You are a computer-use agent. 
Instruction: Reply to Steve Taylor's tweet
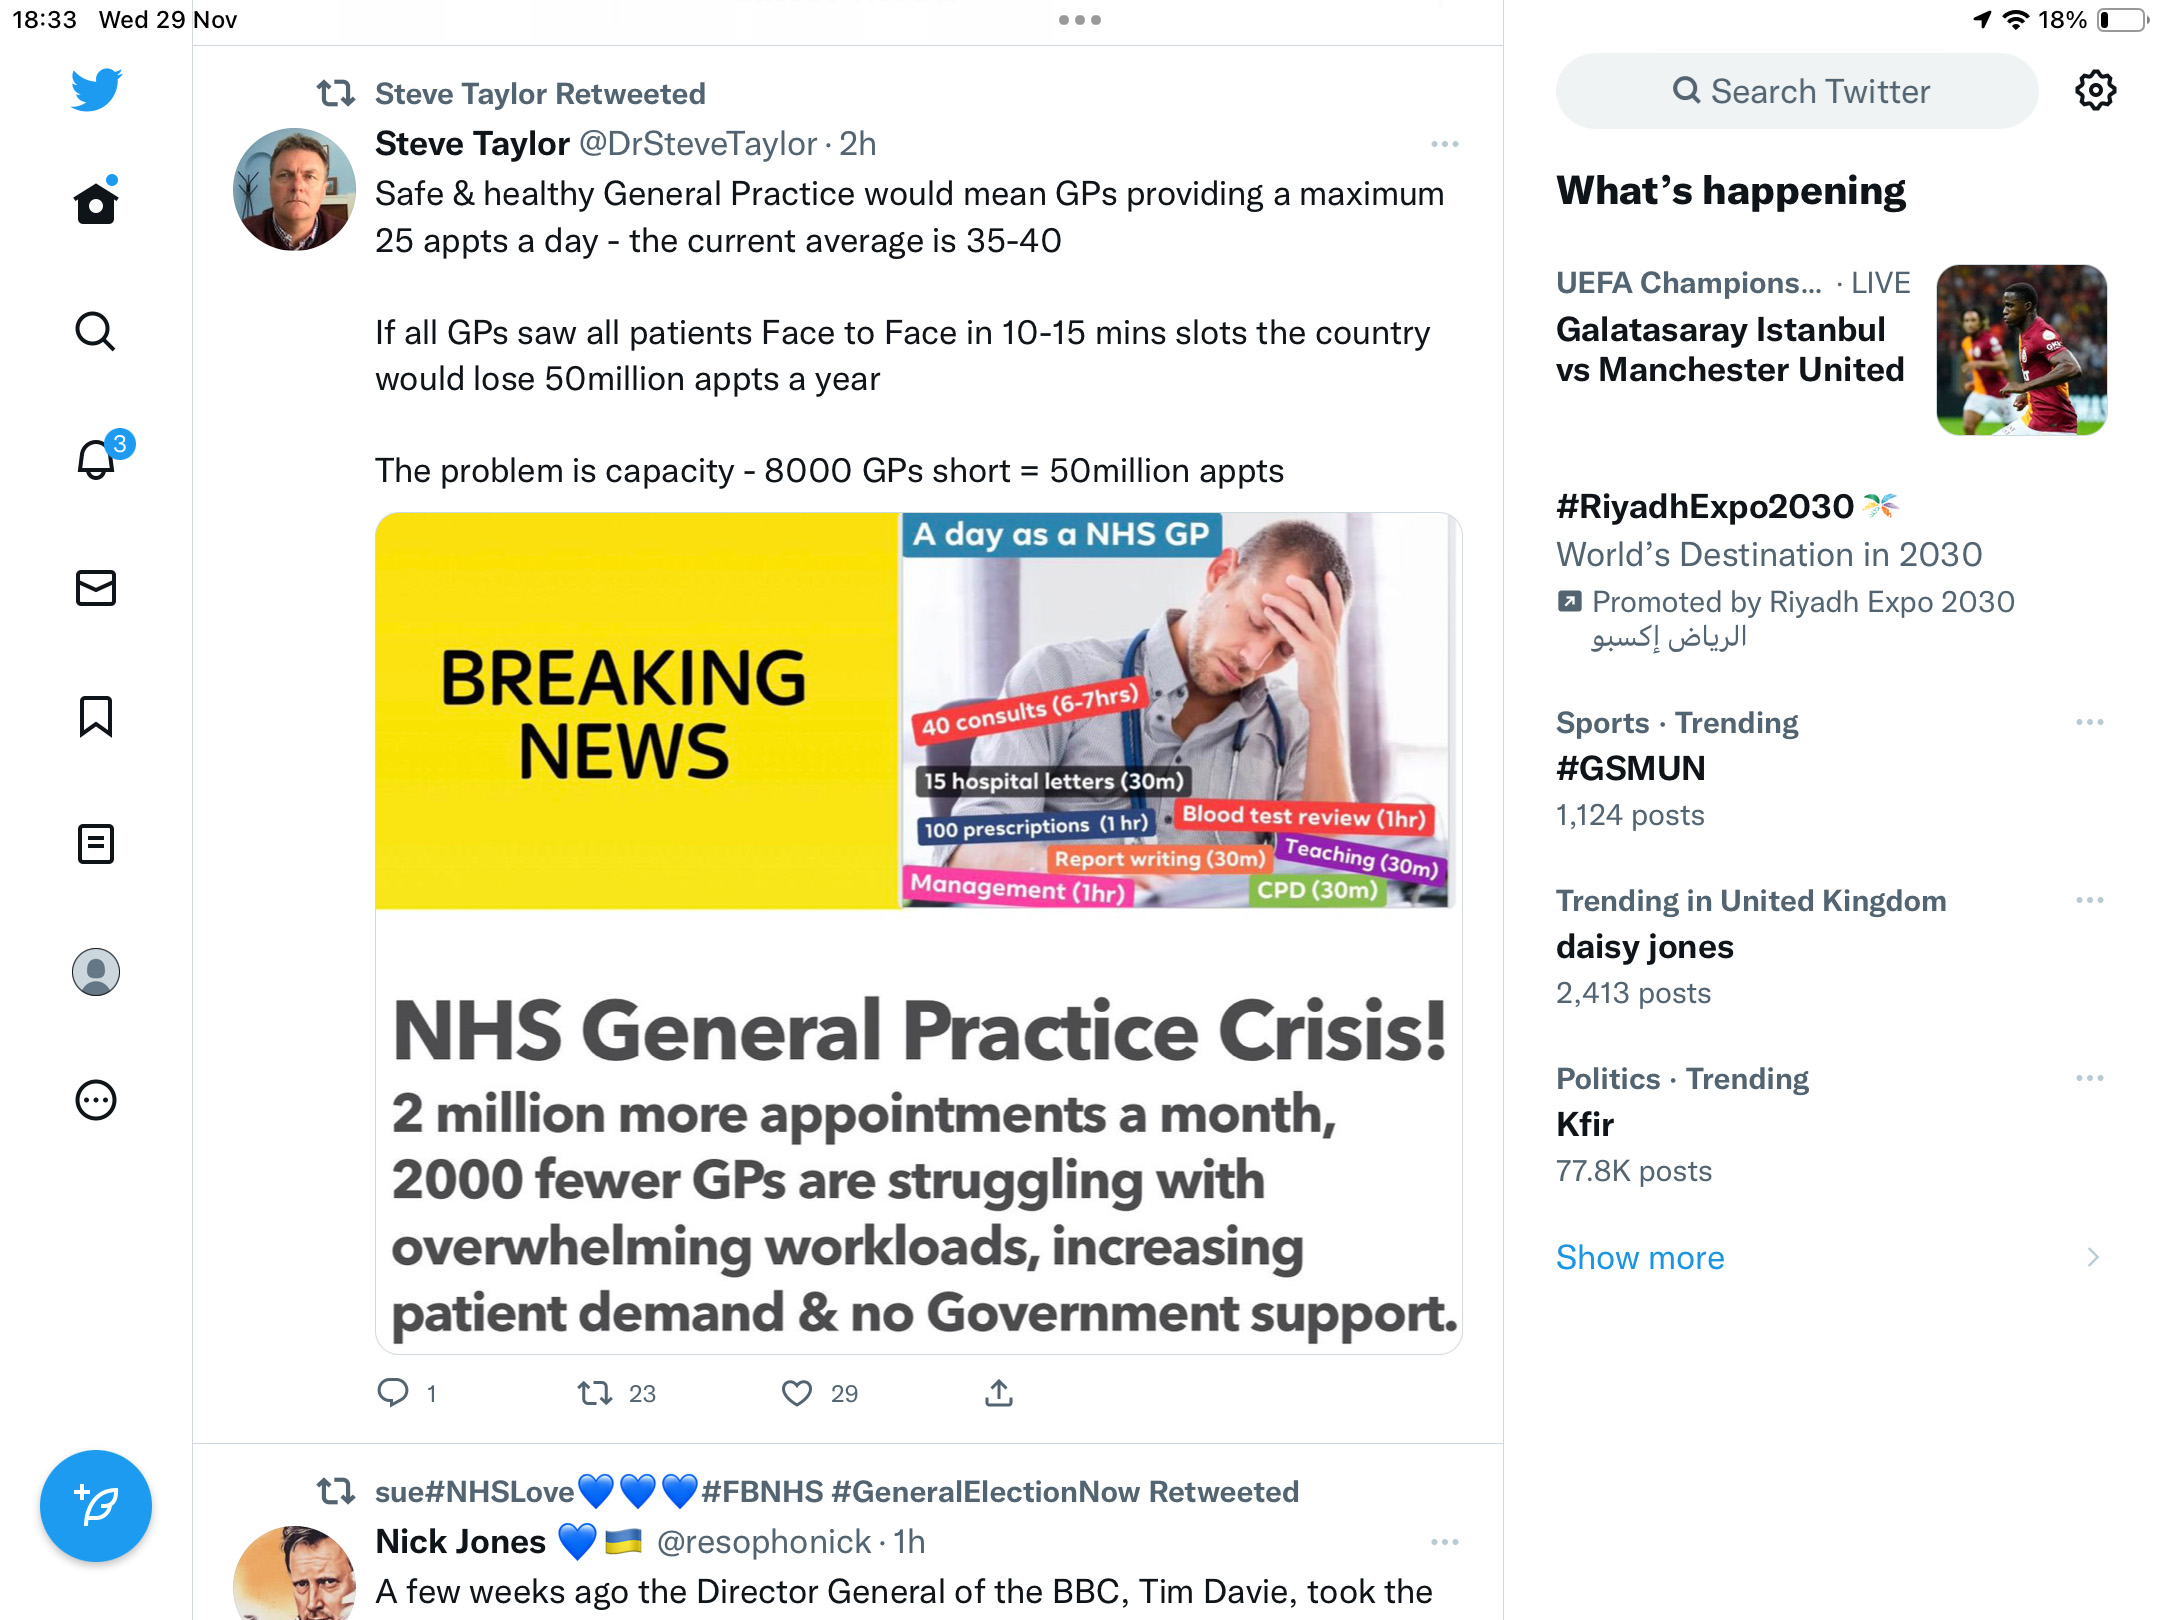407,1393
